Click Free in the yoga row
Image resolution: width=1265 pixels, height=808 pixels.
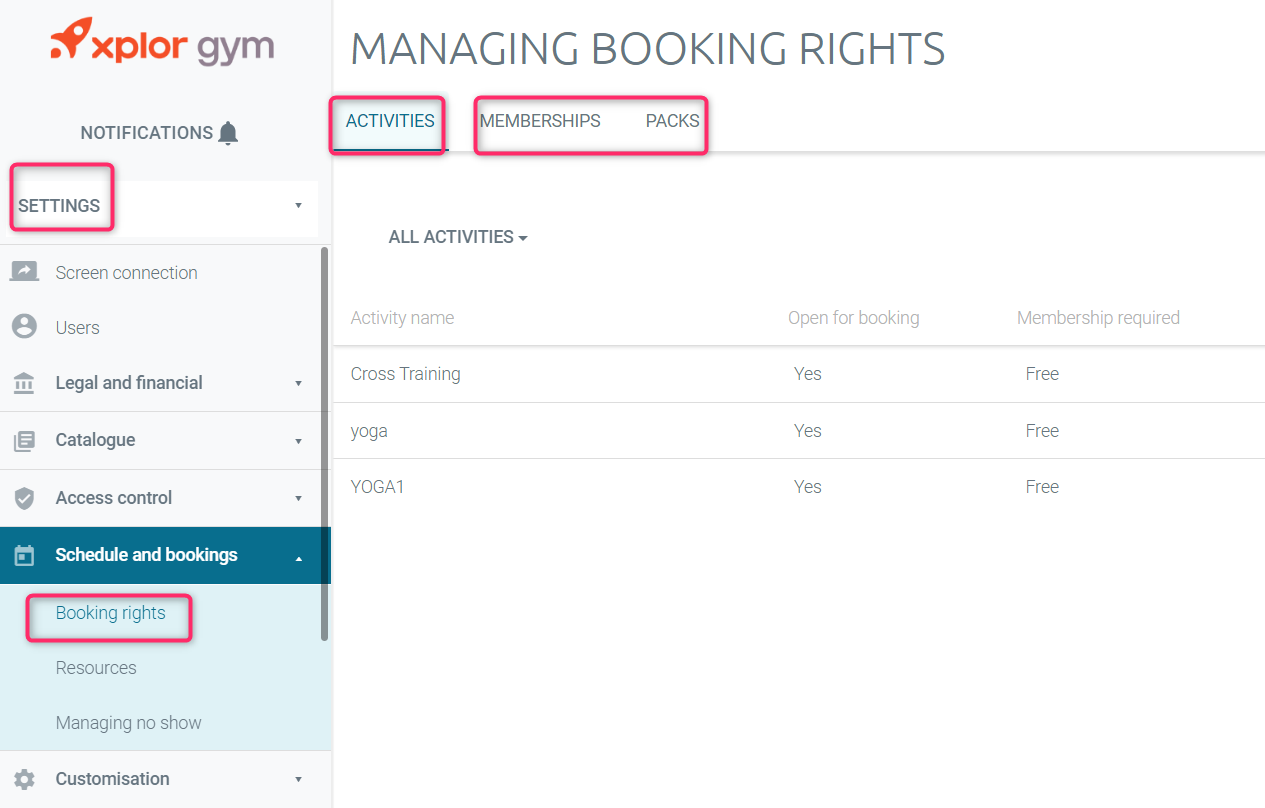coord(1042,431)
